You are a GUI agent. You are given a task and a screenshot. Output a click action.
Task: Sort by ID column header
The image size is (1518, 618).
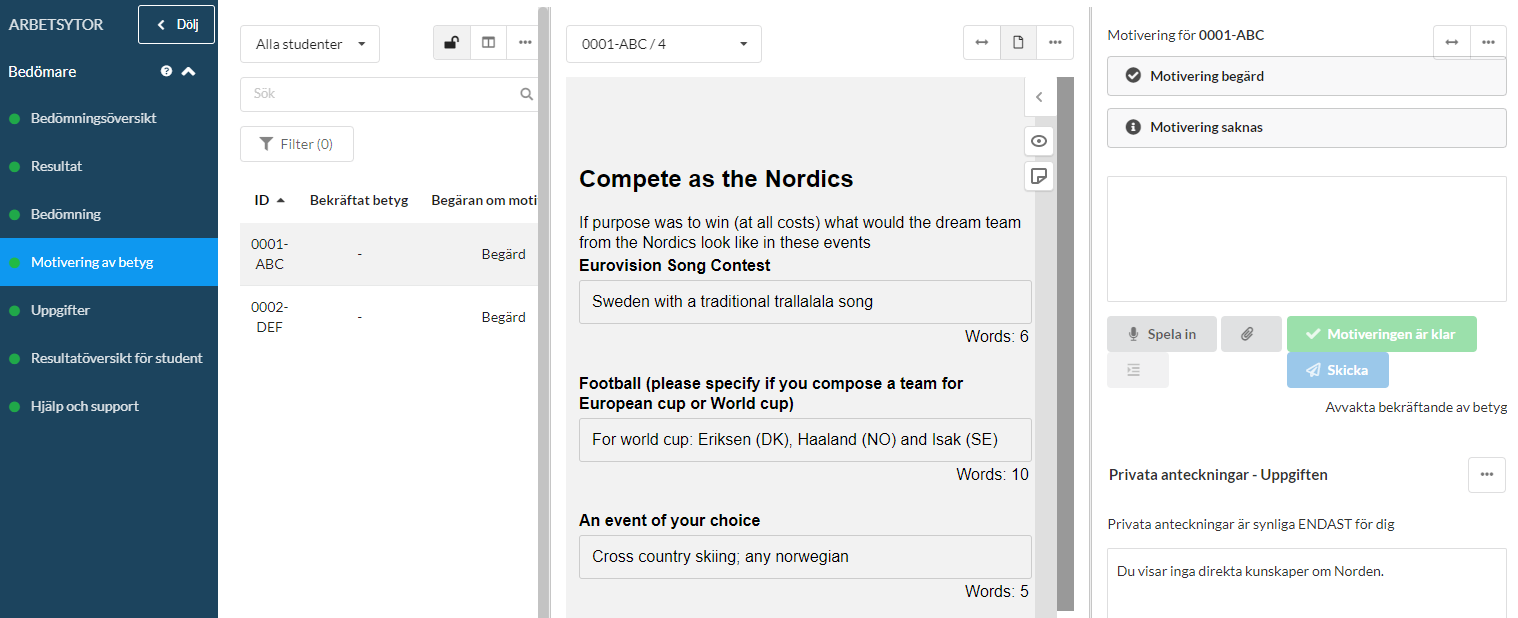tap(269, 200)
